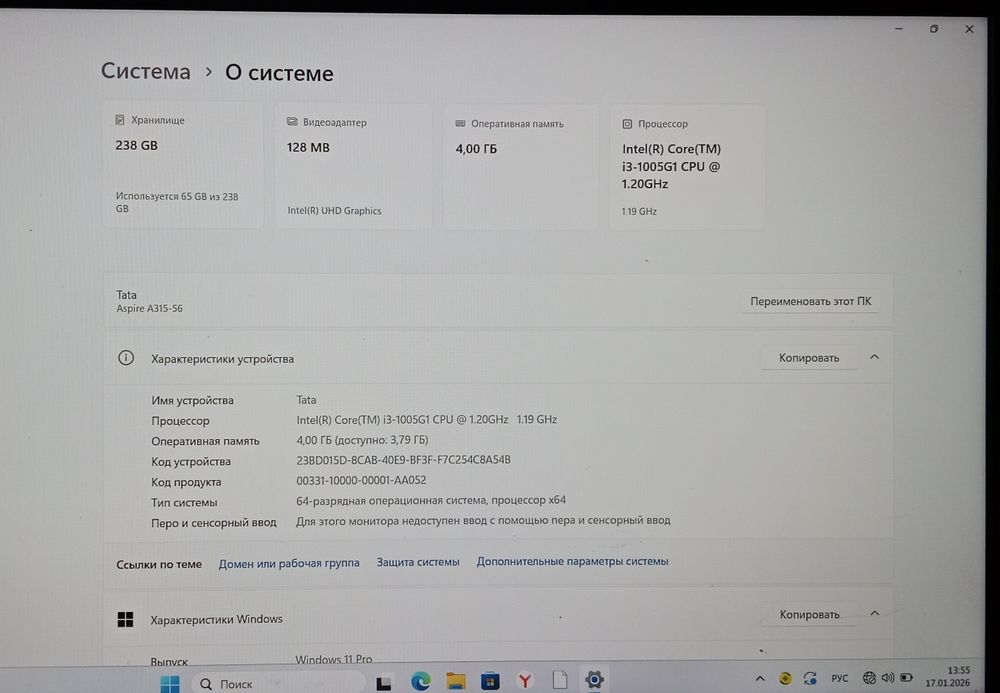Collapse the Характеристики Windows section
This screenshot has width=1000, height=693.
pyautogui.click(x=874, y=613)
